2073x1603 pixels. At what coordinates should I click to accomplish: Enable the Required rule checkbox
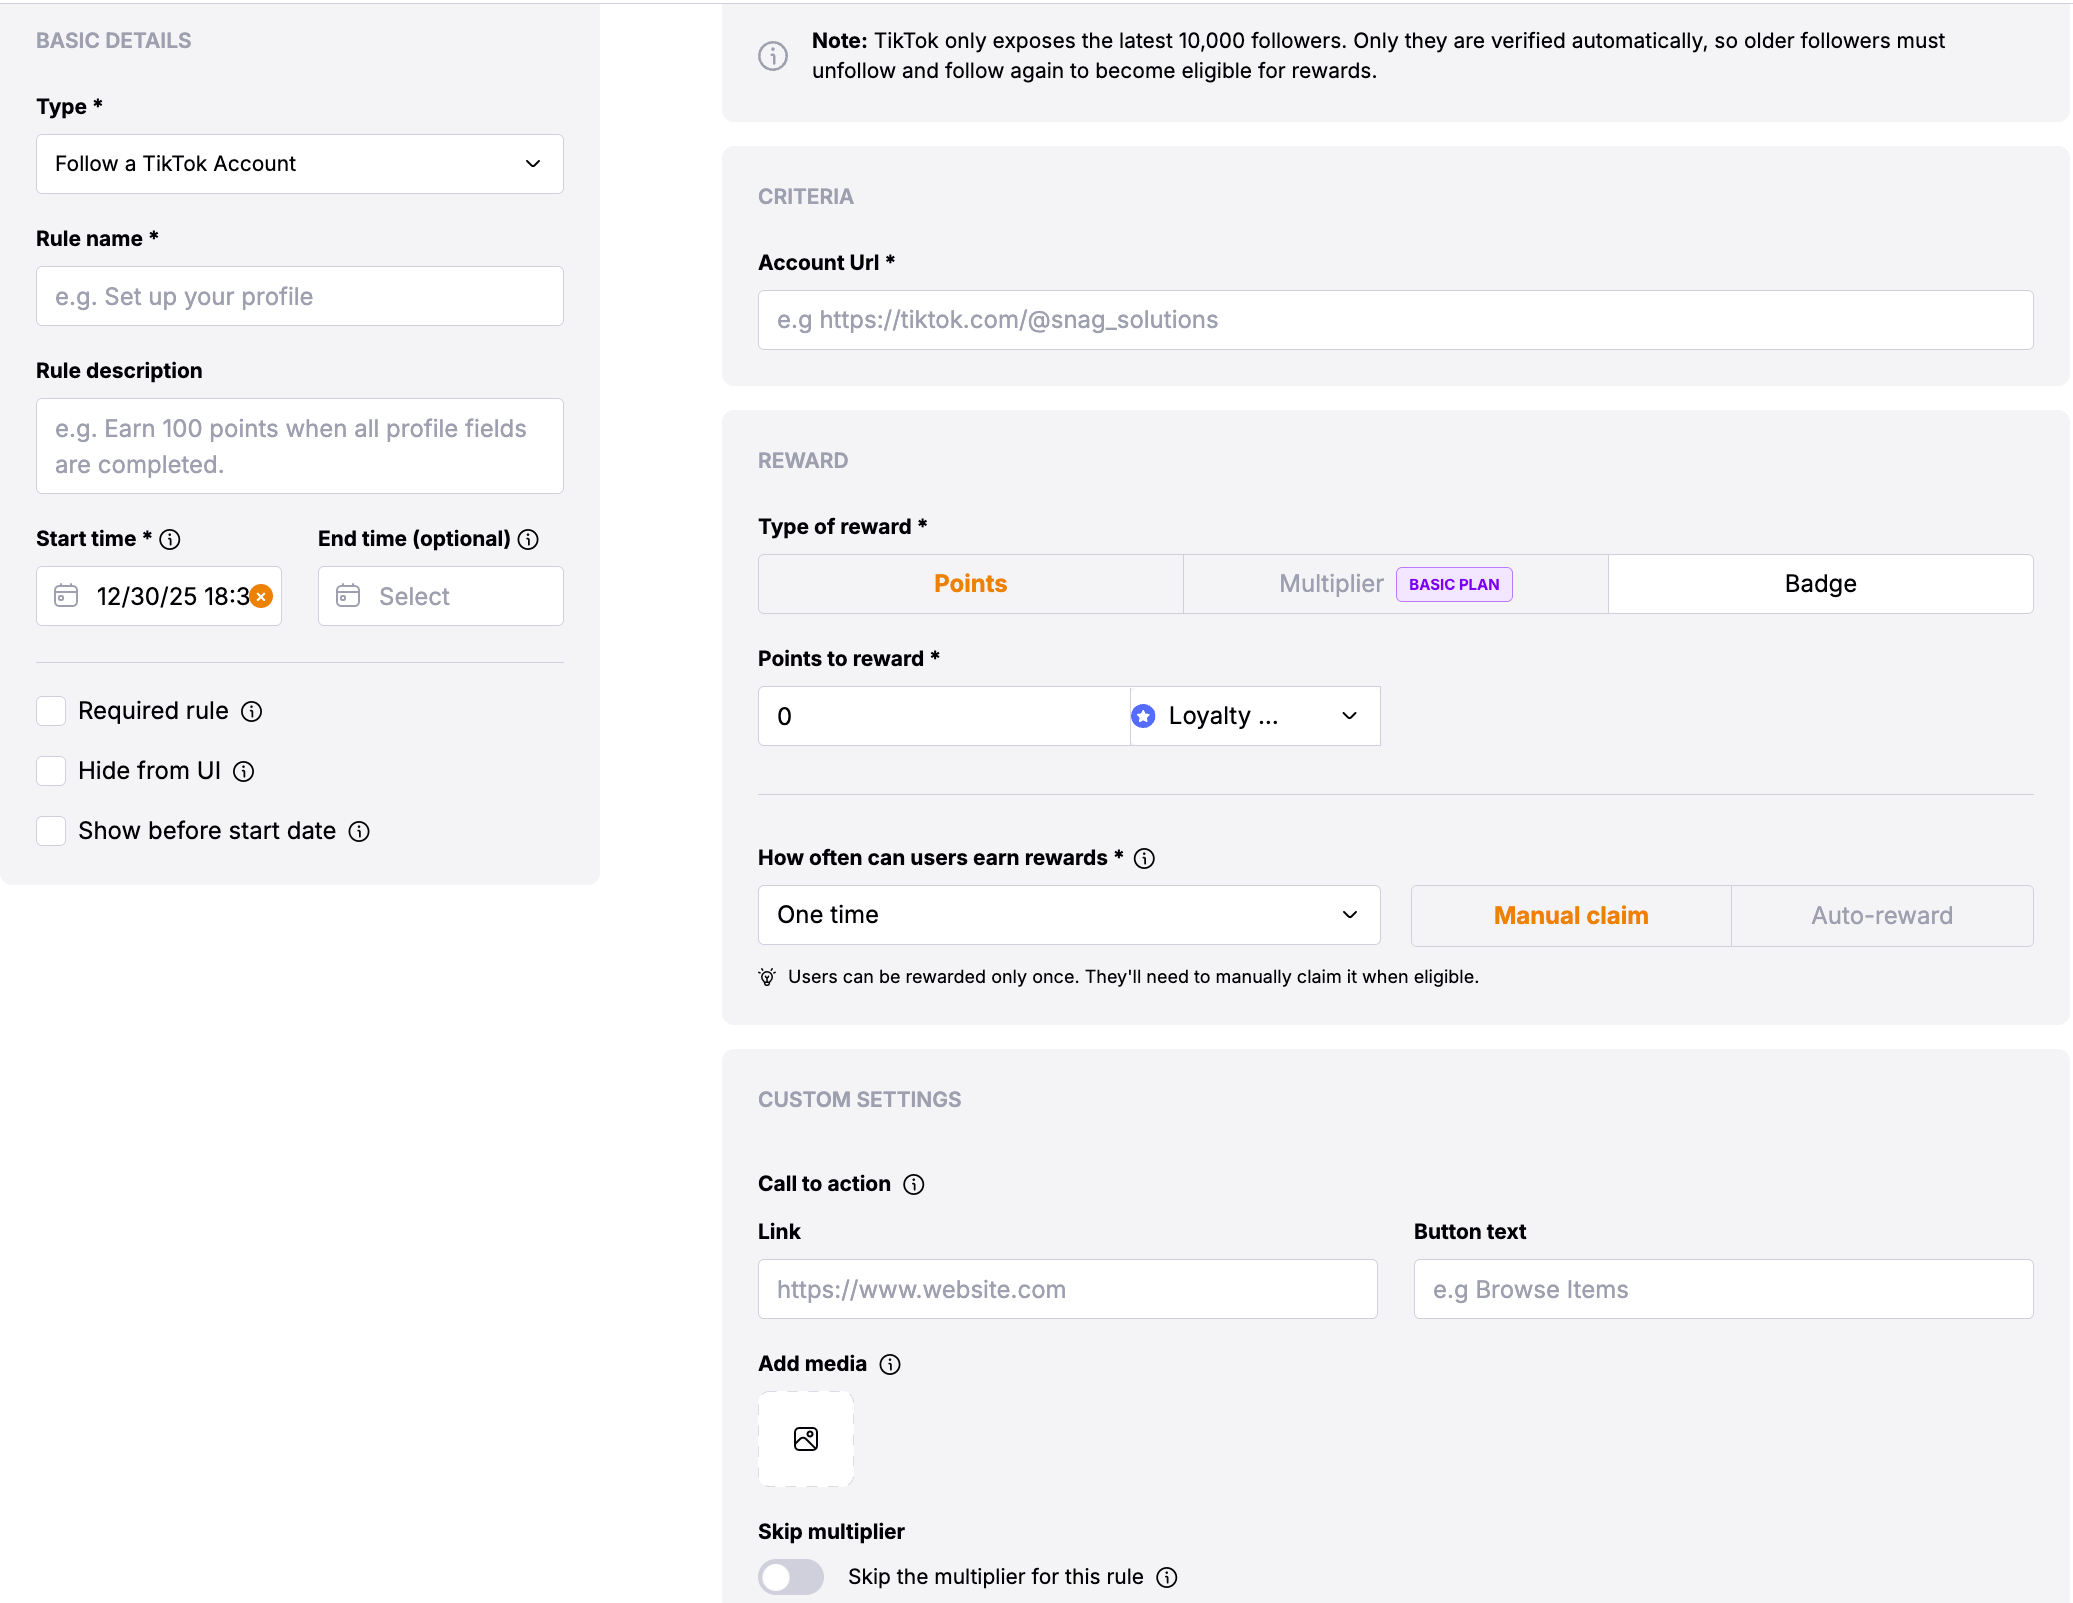tap(51, 711)
